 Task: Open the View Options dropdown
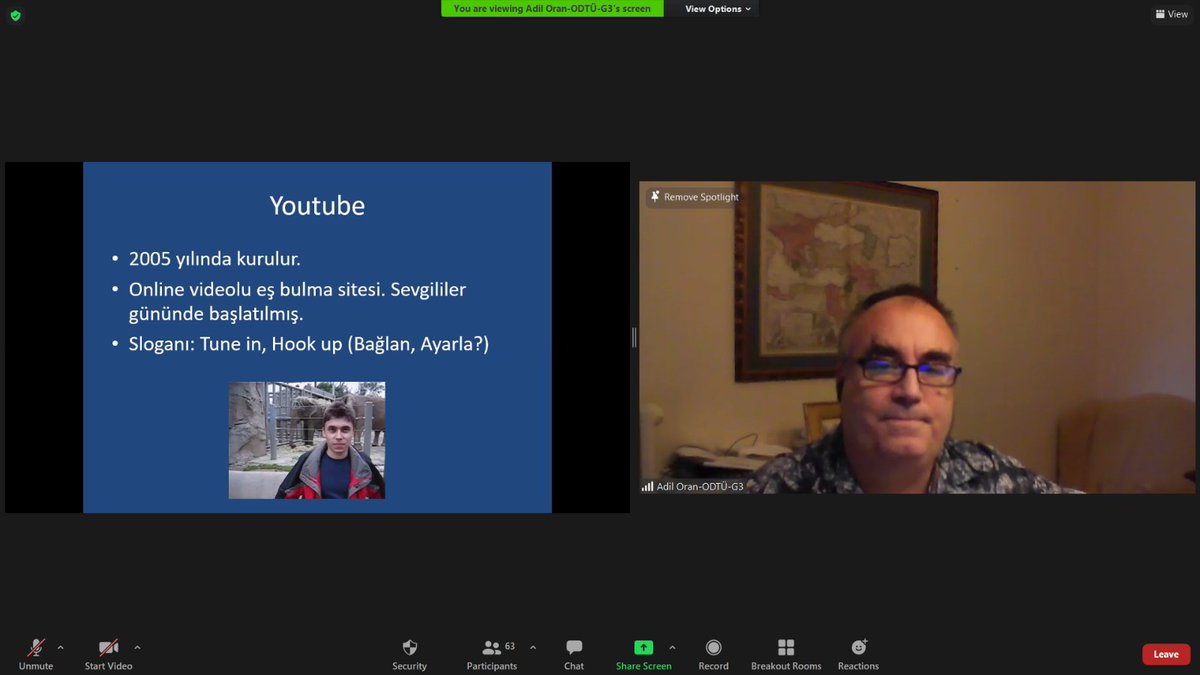[x=718, y=9]
